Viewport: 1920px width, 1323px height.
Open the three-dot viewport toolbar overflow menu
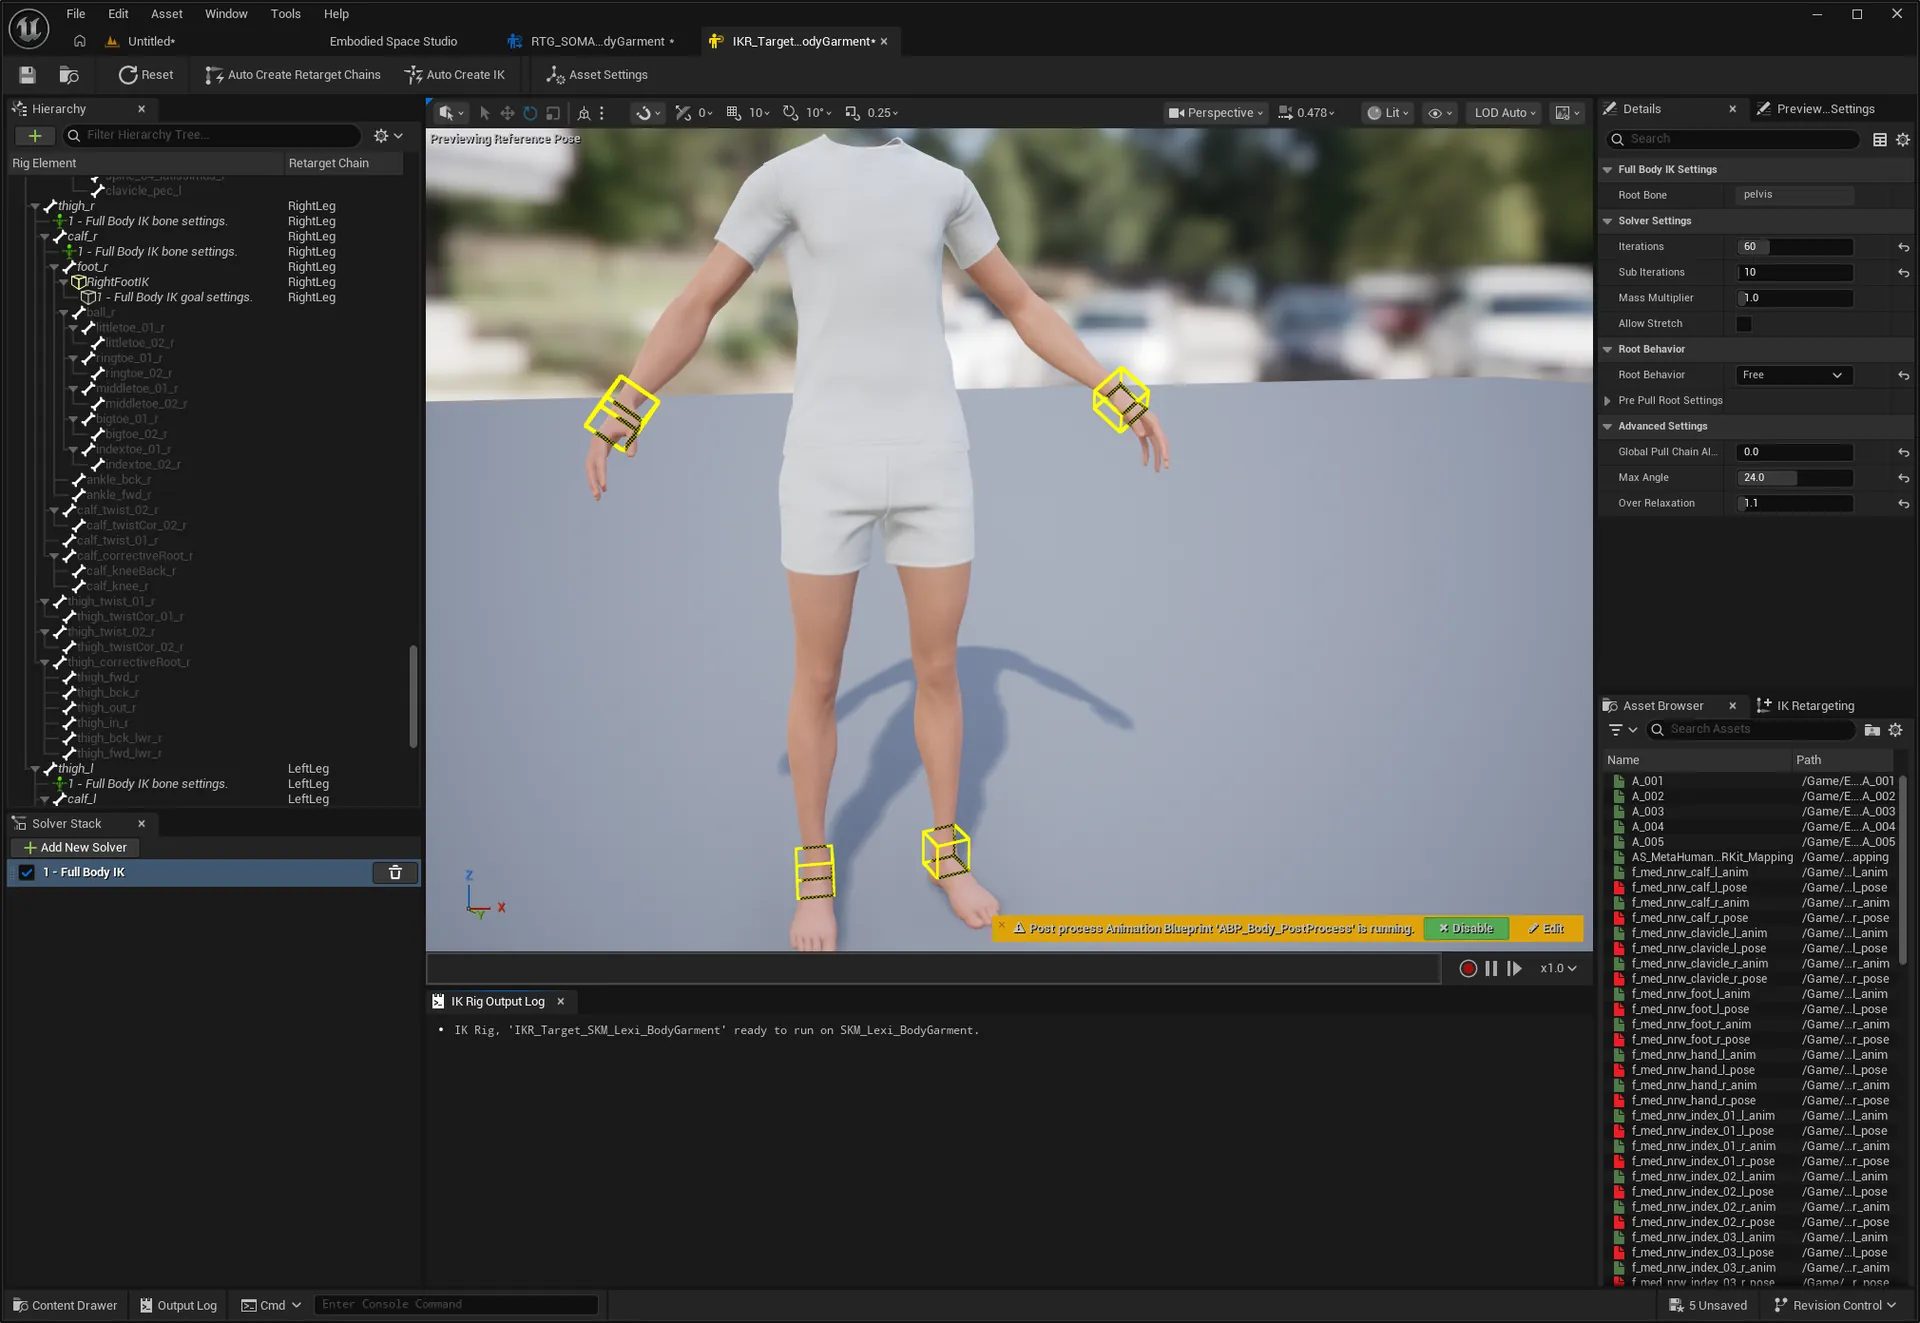click(x=602, y=113)
